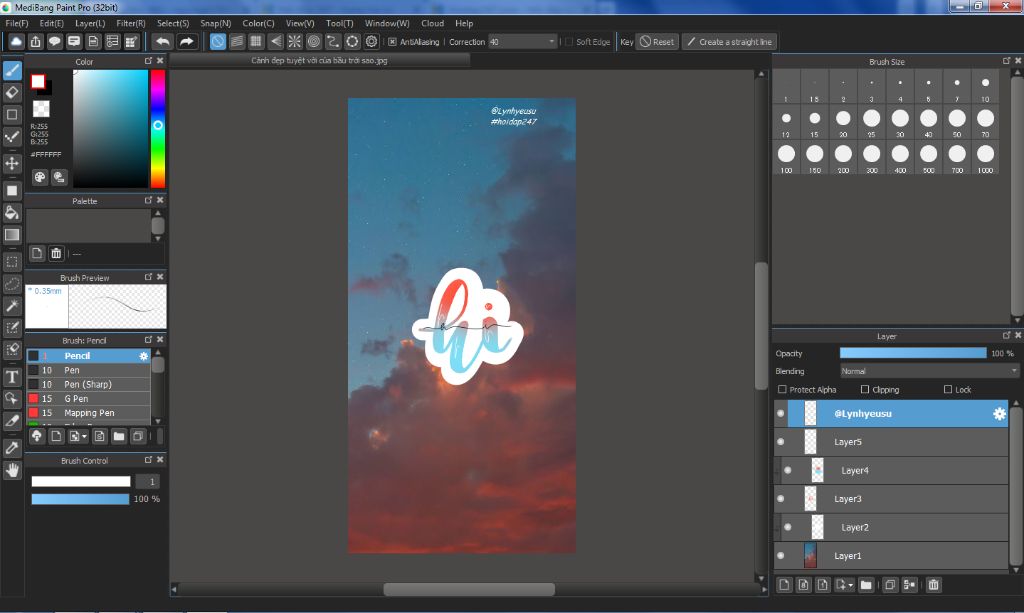Click the hue color strip
Image resolution: width=1024 pixels, height=613 pixels.
point(157,129)
